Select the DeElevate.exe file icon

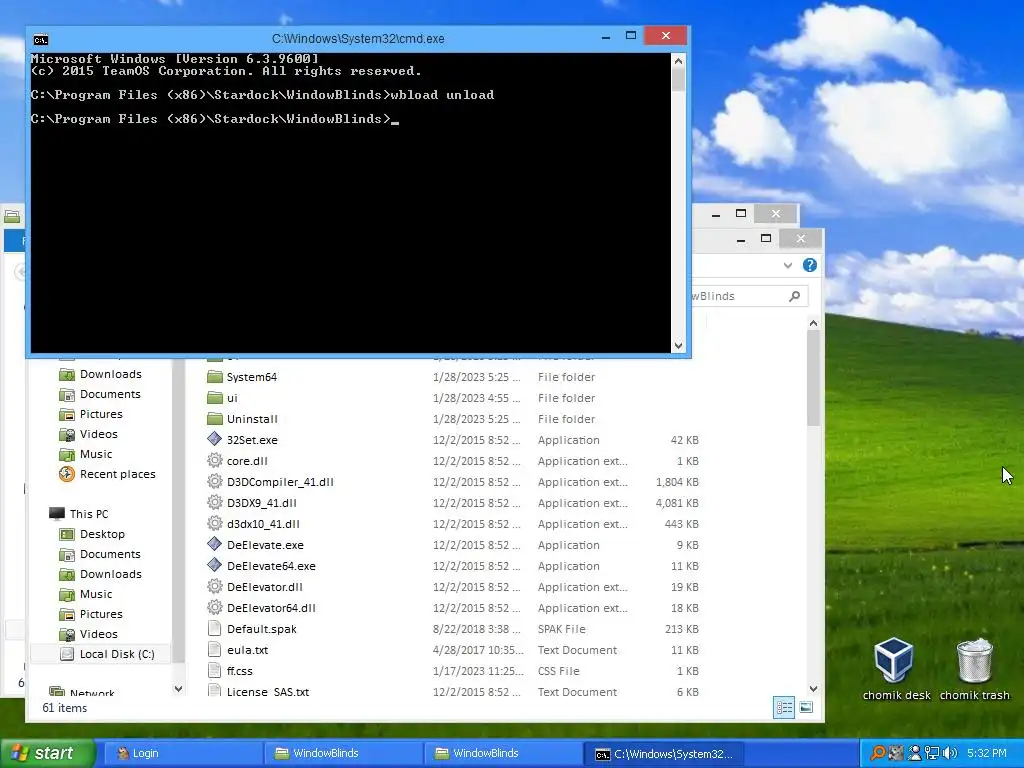tap(214, 544)
